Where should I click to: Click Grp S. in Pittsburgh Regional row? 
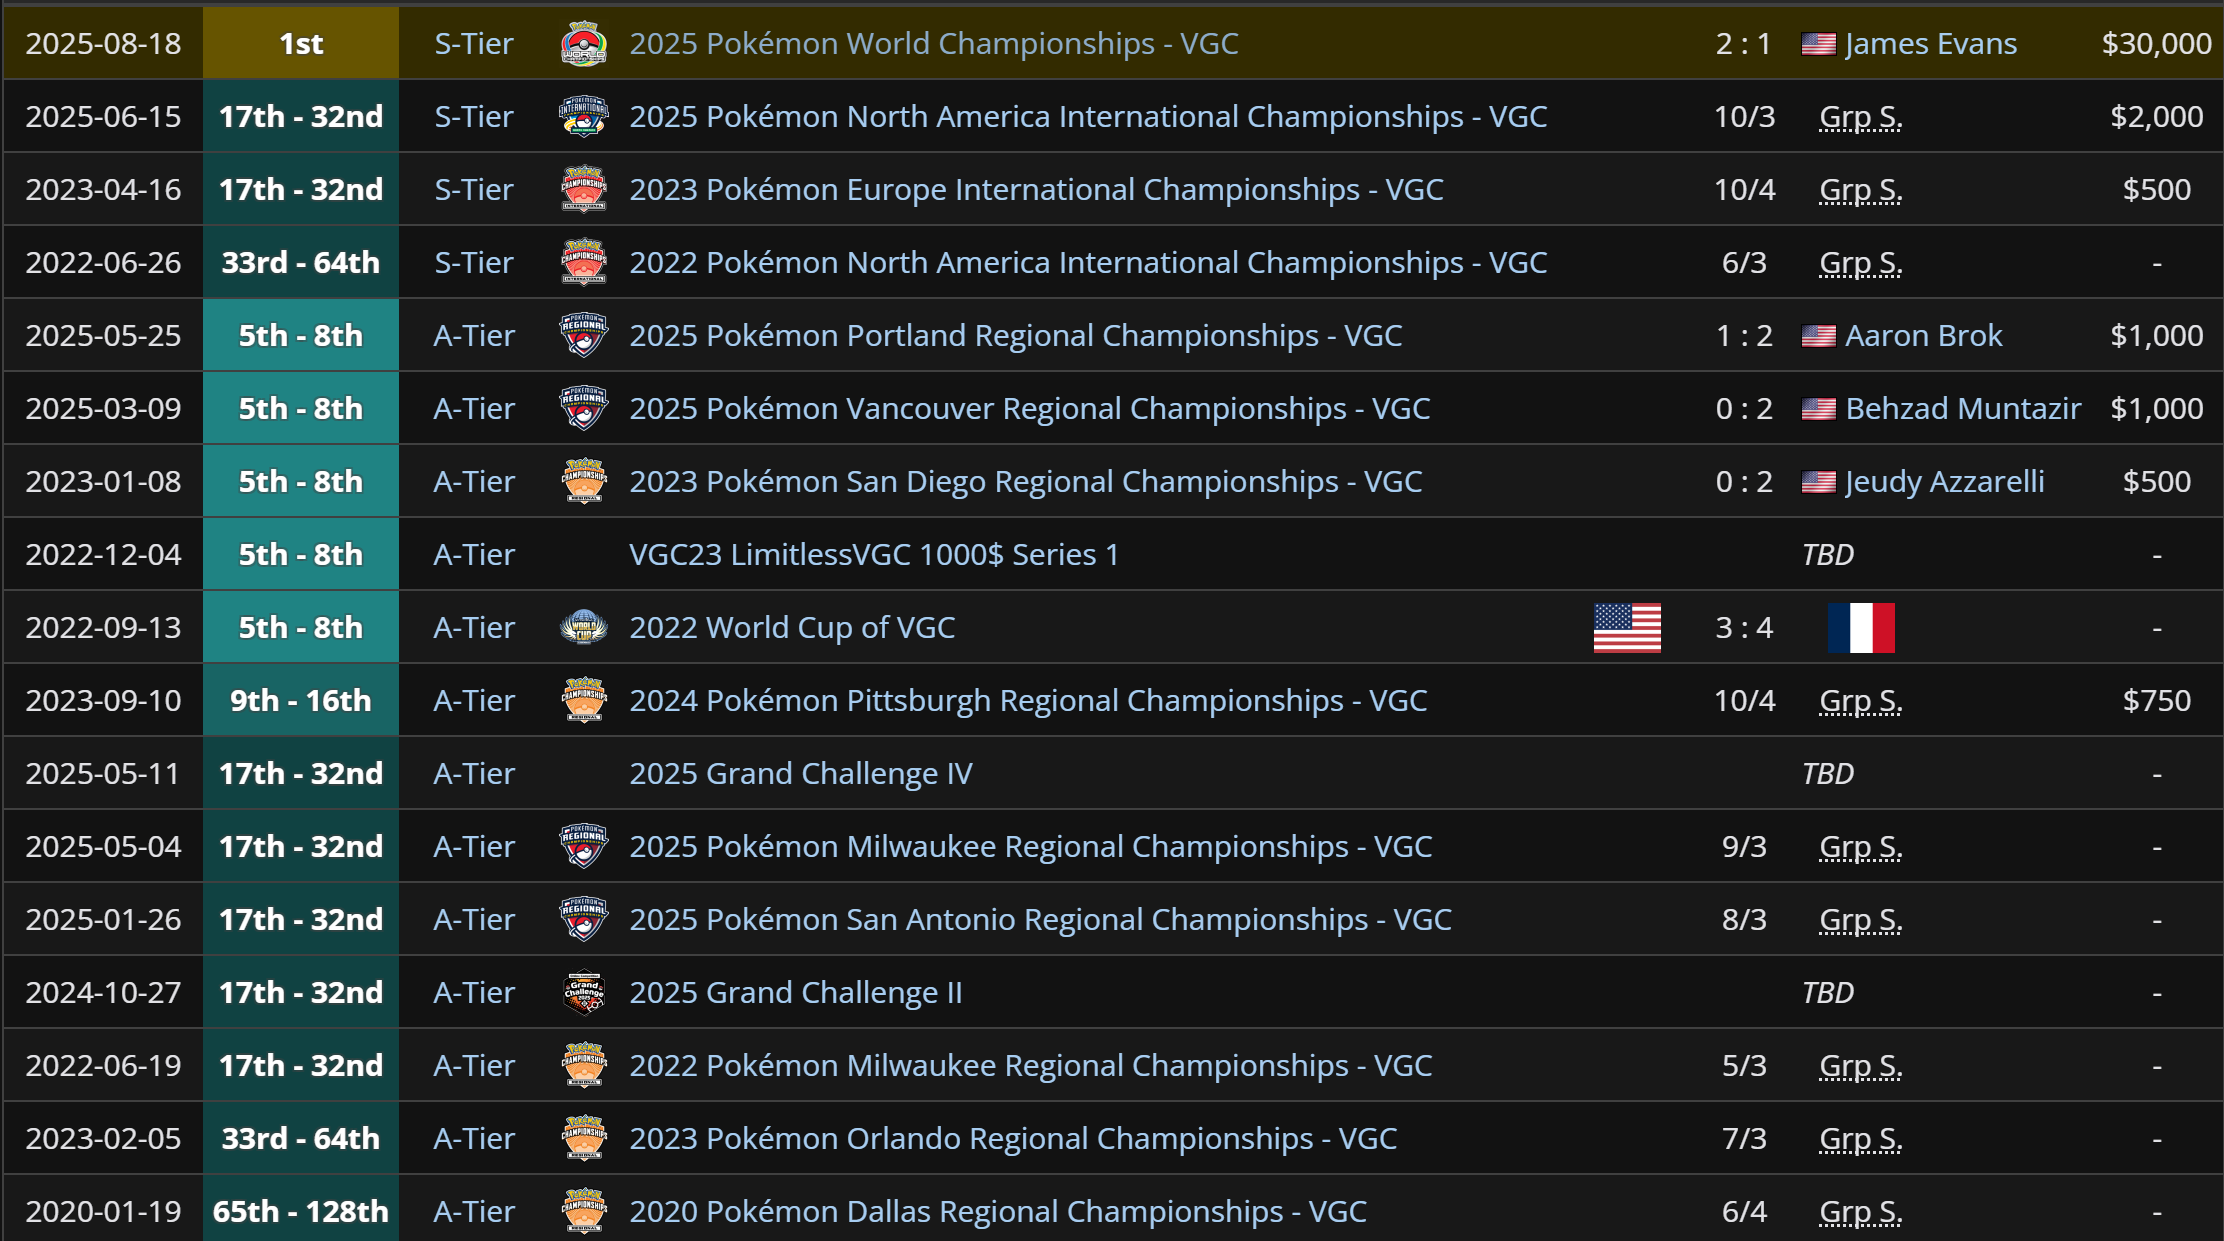(x=1860, y=701)
